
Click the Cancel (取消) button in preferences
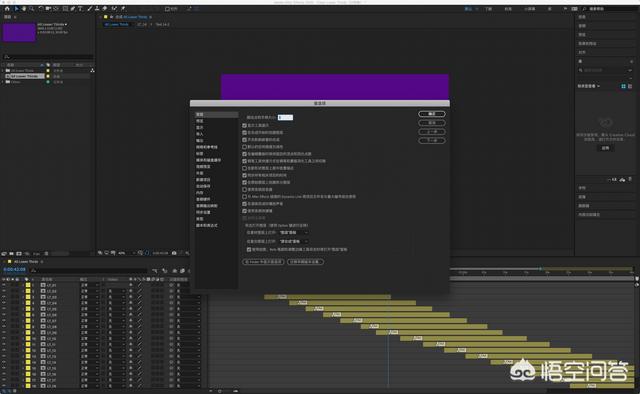tap(431, 123)
